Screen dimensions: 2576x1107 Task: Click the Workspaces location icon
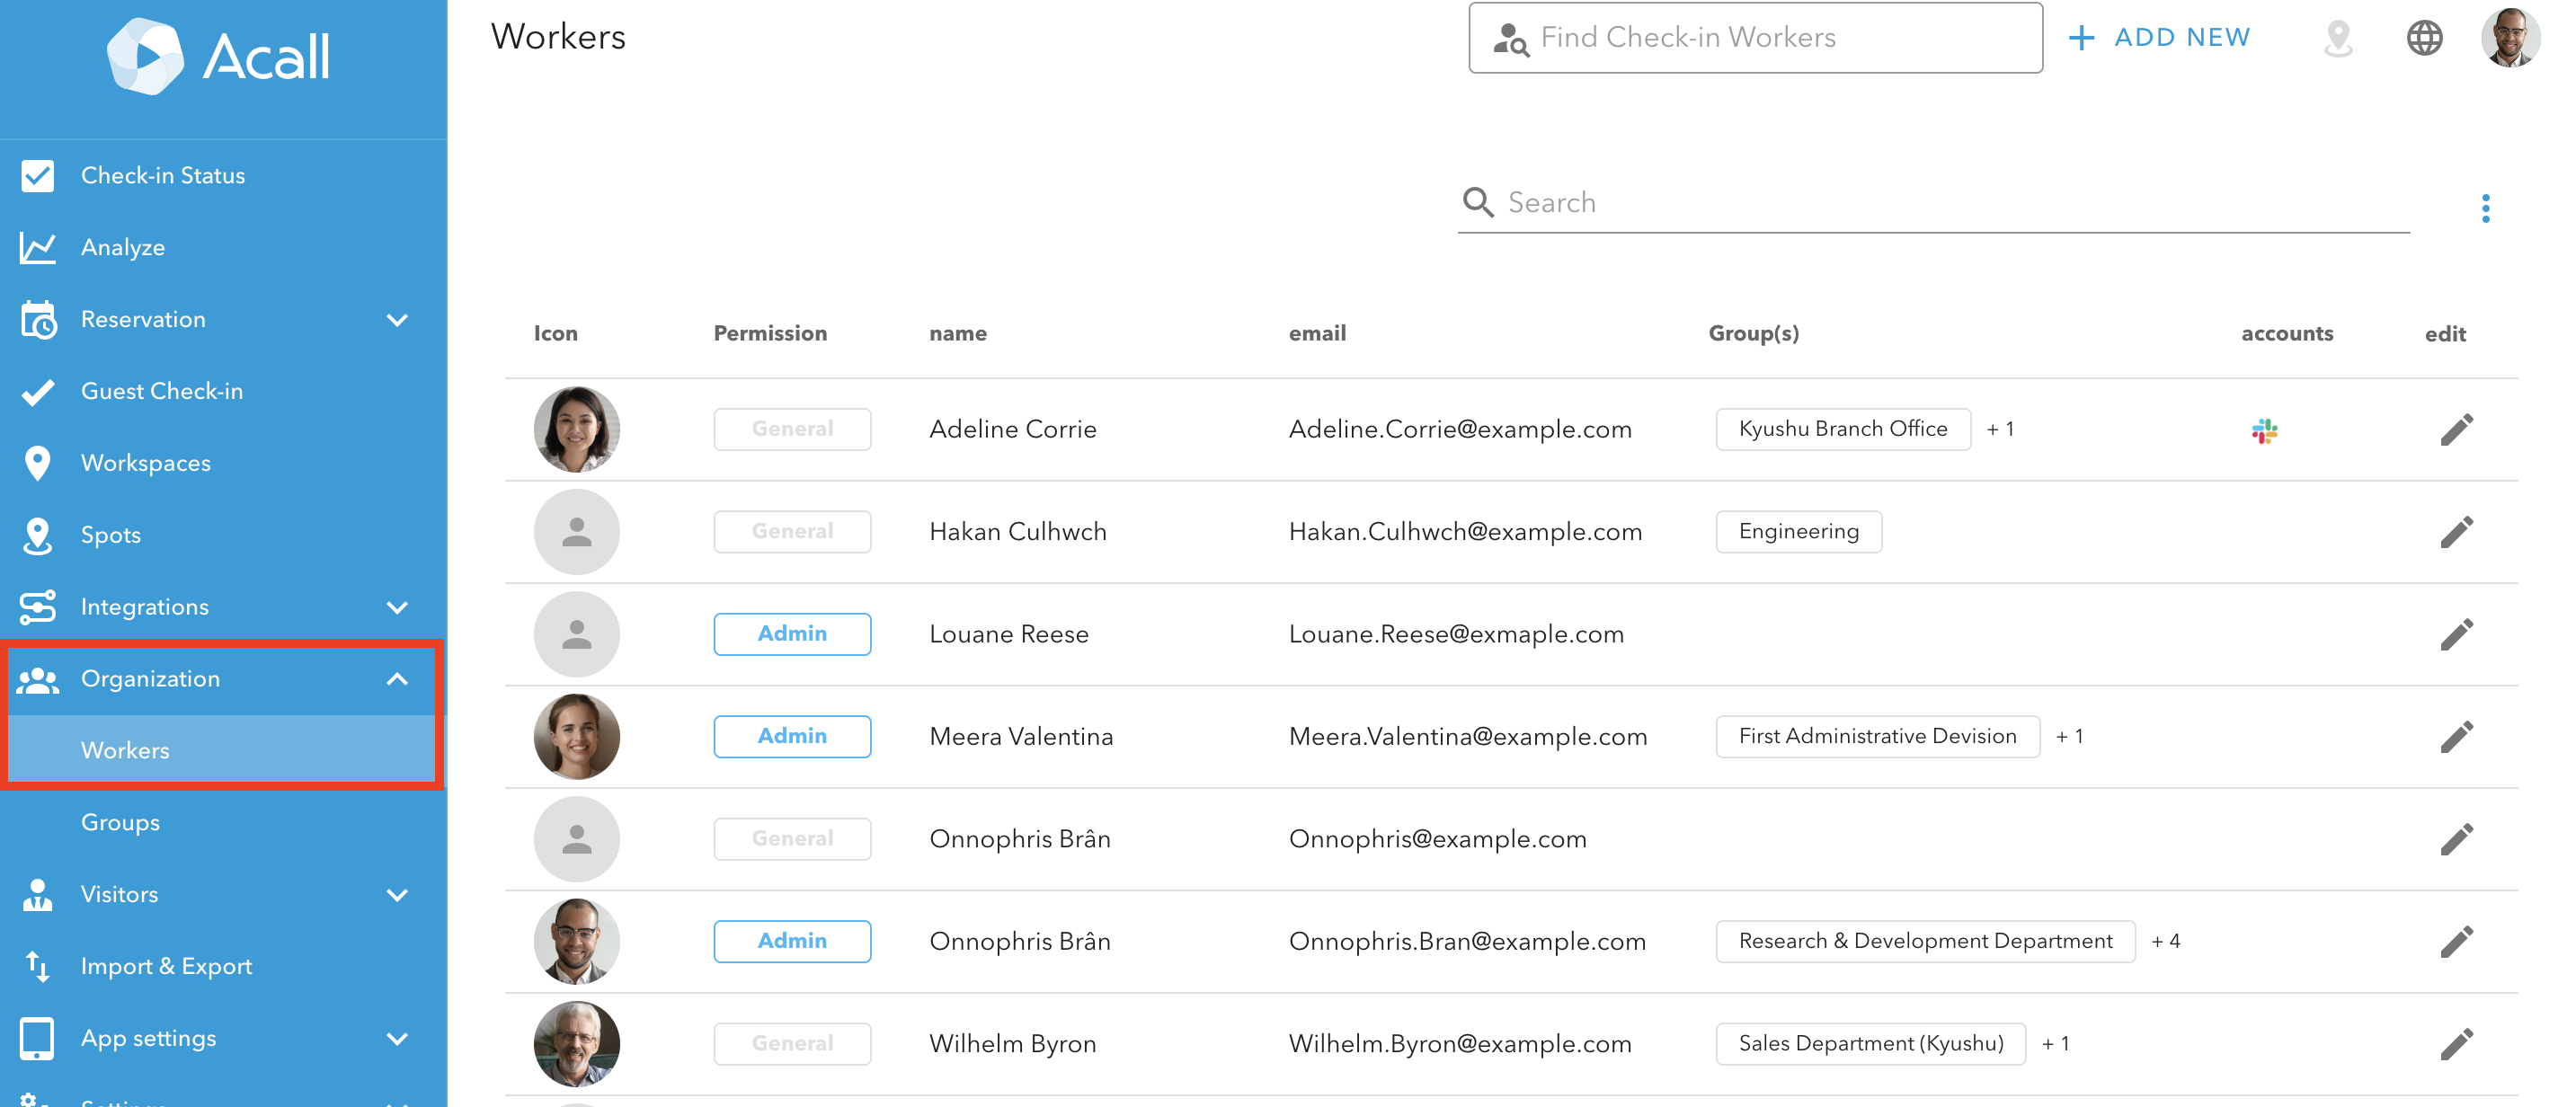[37, 463]
